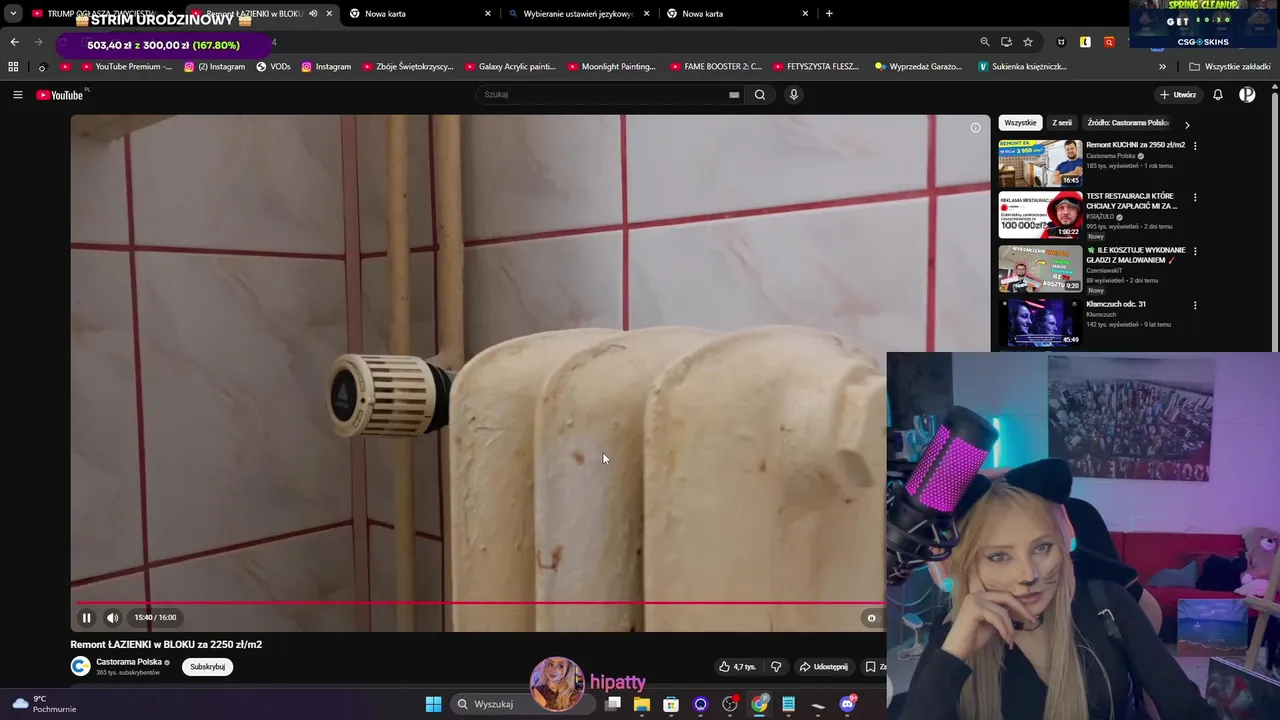Open the VODs bookmark
1280x720 pixels.
coord(273,67)
